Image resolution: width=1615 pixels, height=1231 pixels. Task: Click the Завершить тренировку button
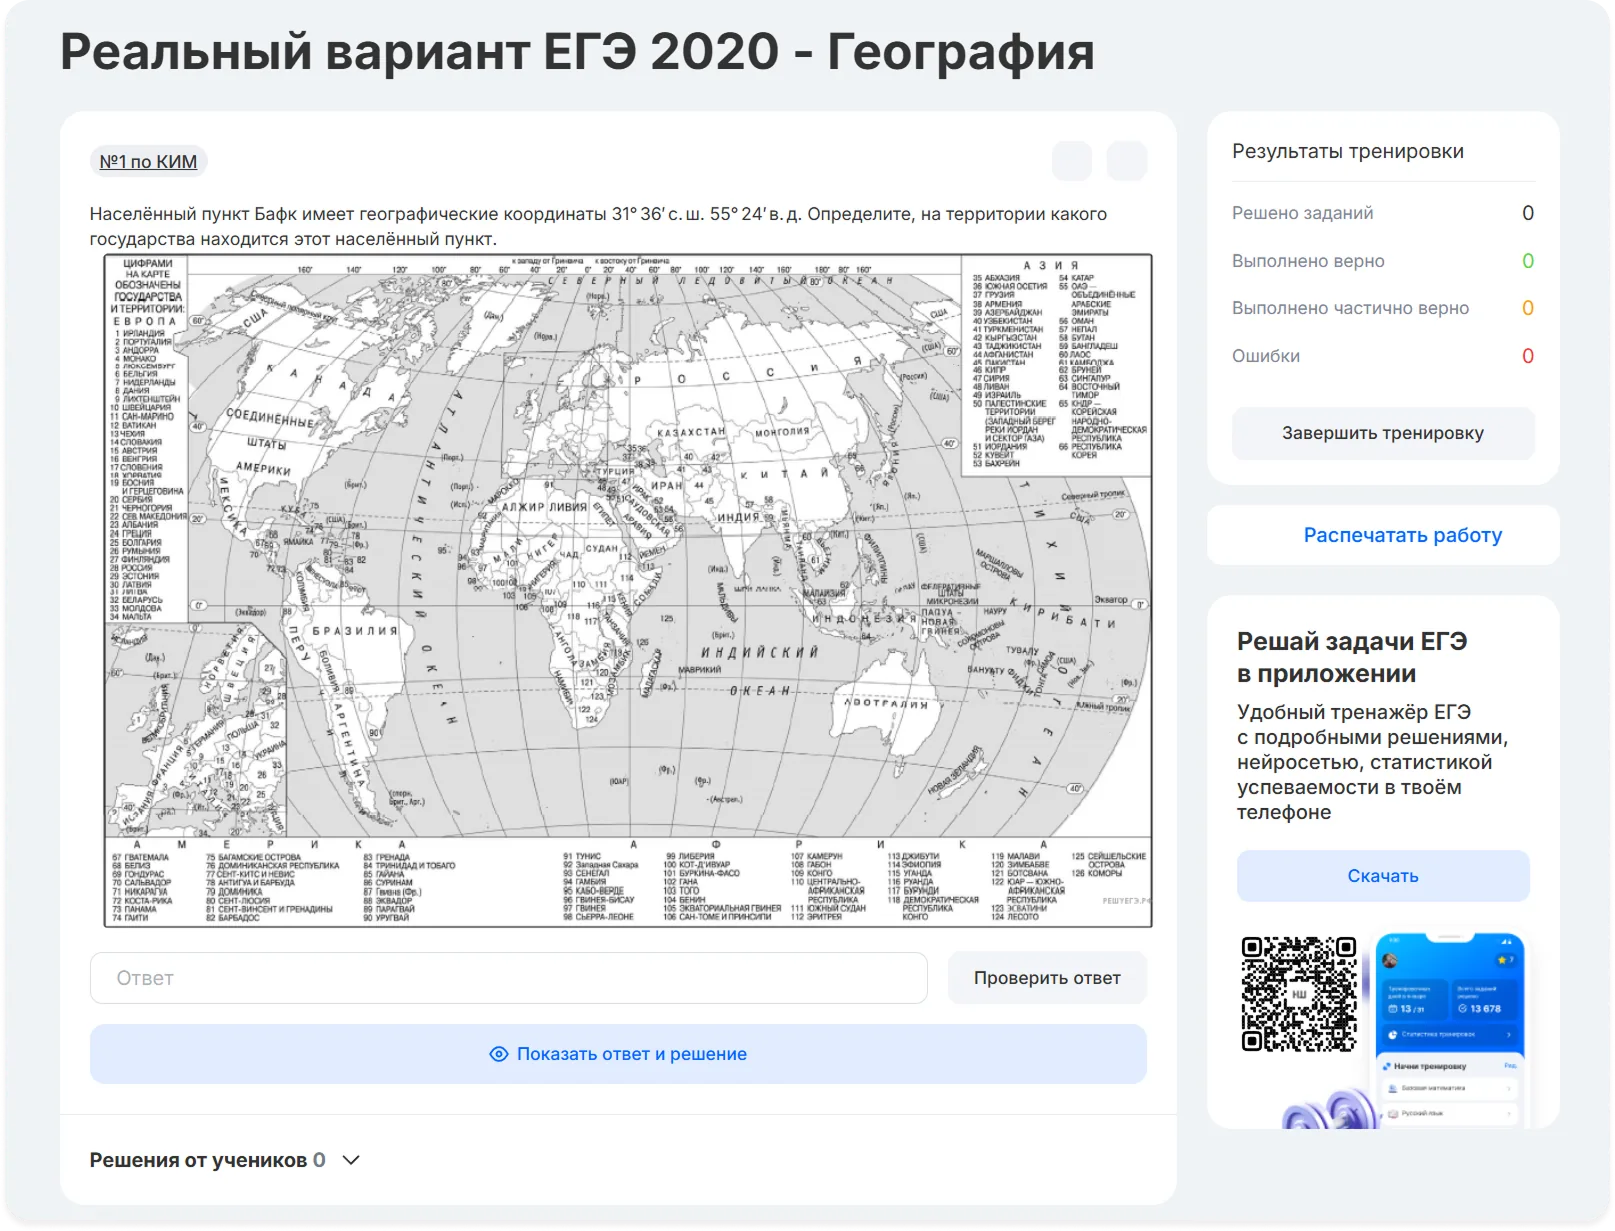point(1383,433)
